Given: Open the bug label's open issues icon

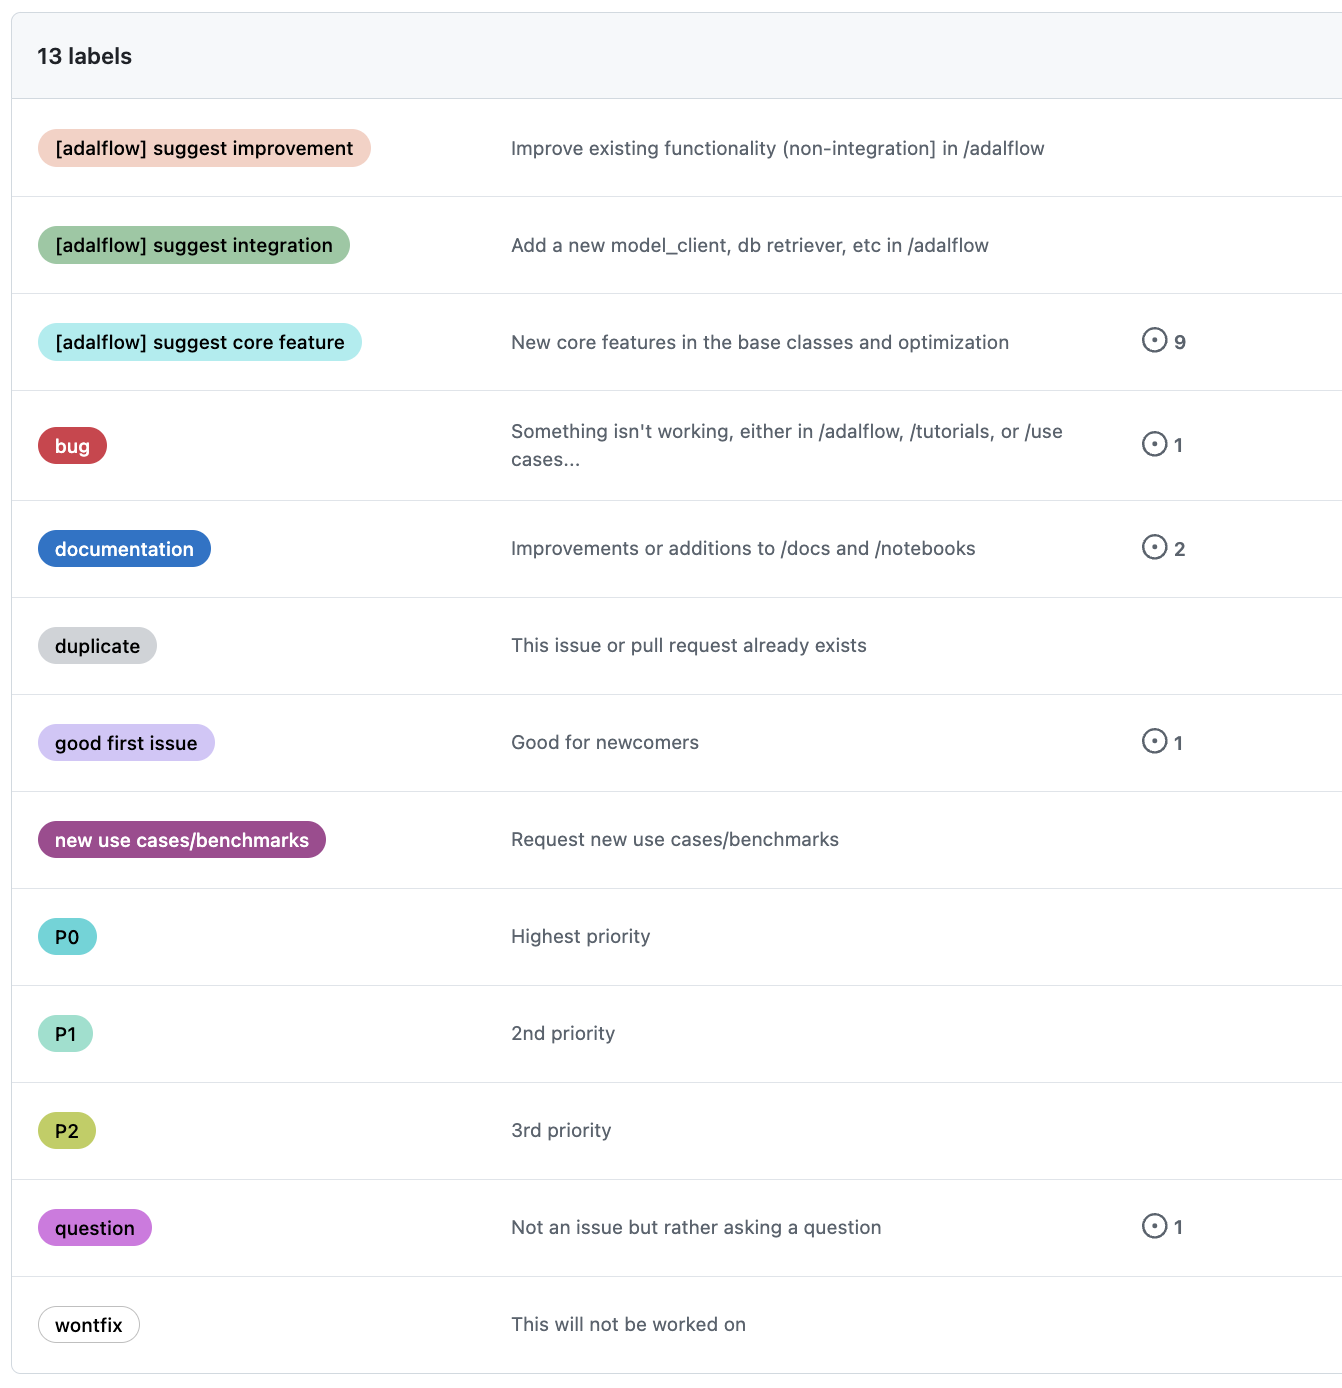Looking at the screenshot, I should click(1154, 444).
